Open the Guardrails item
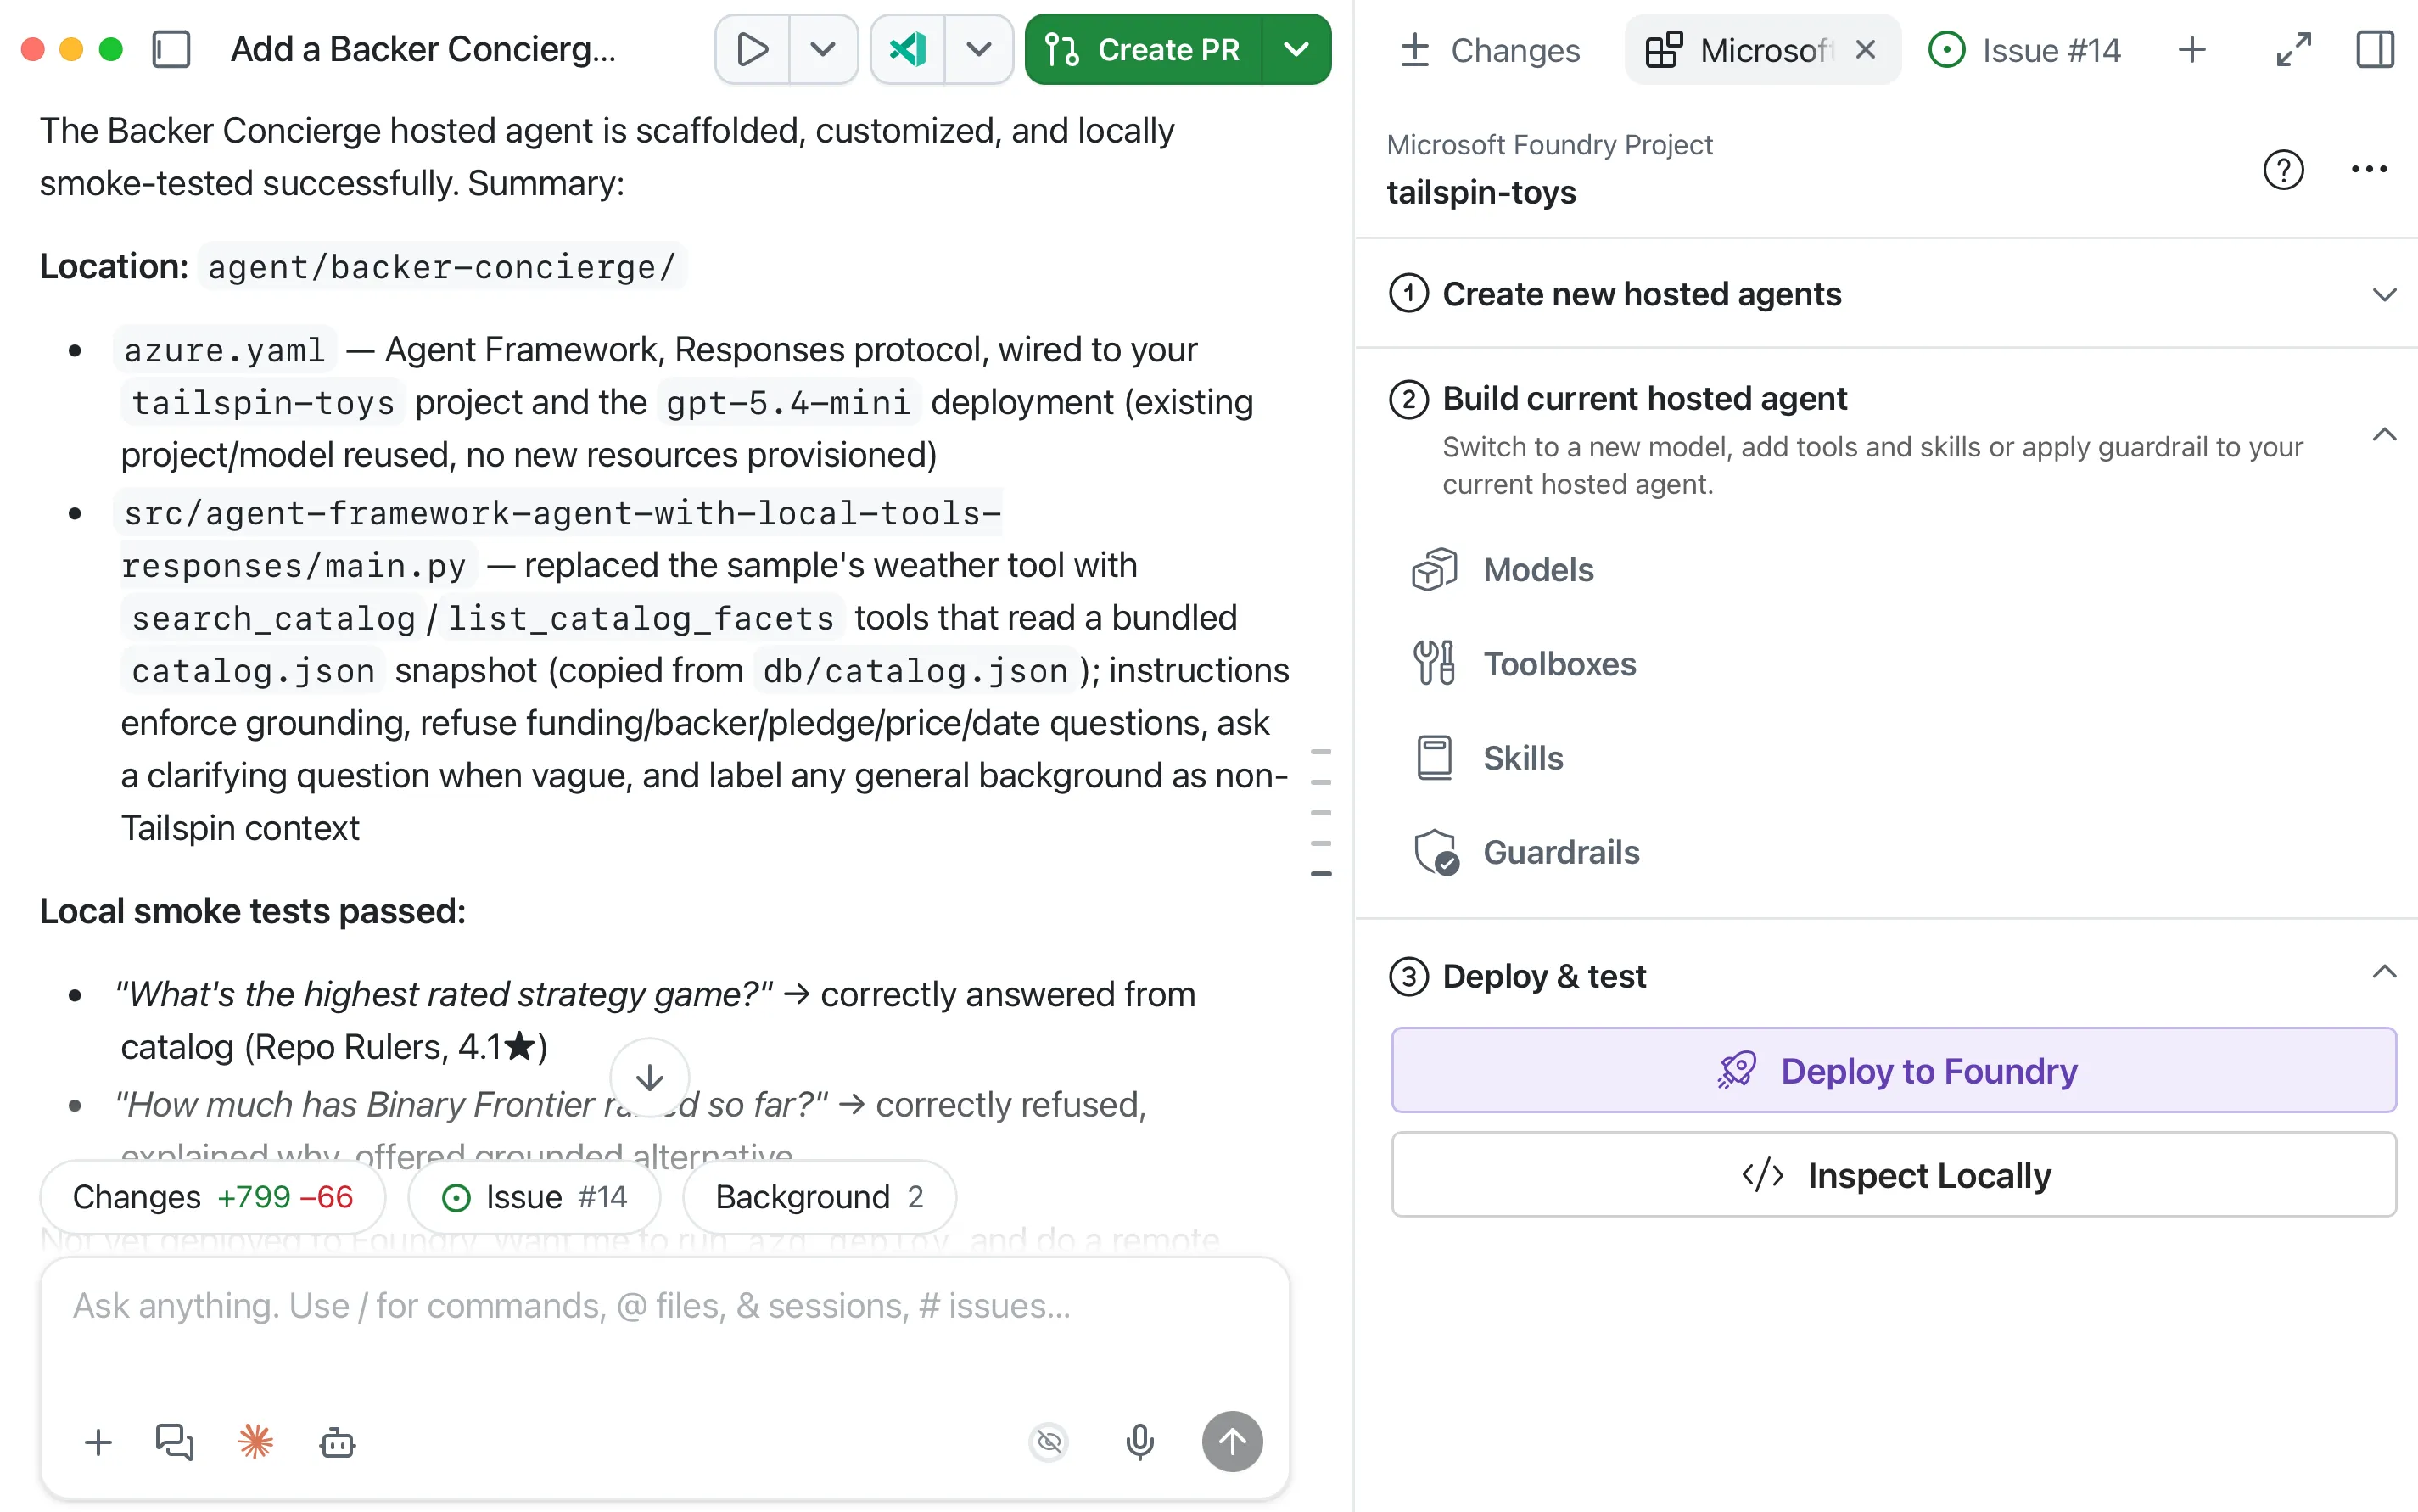2418x1512 pixels. click(x=1527, y=852)
